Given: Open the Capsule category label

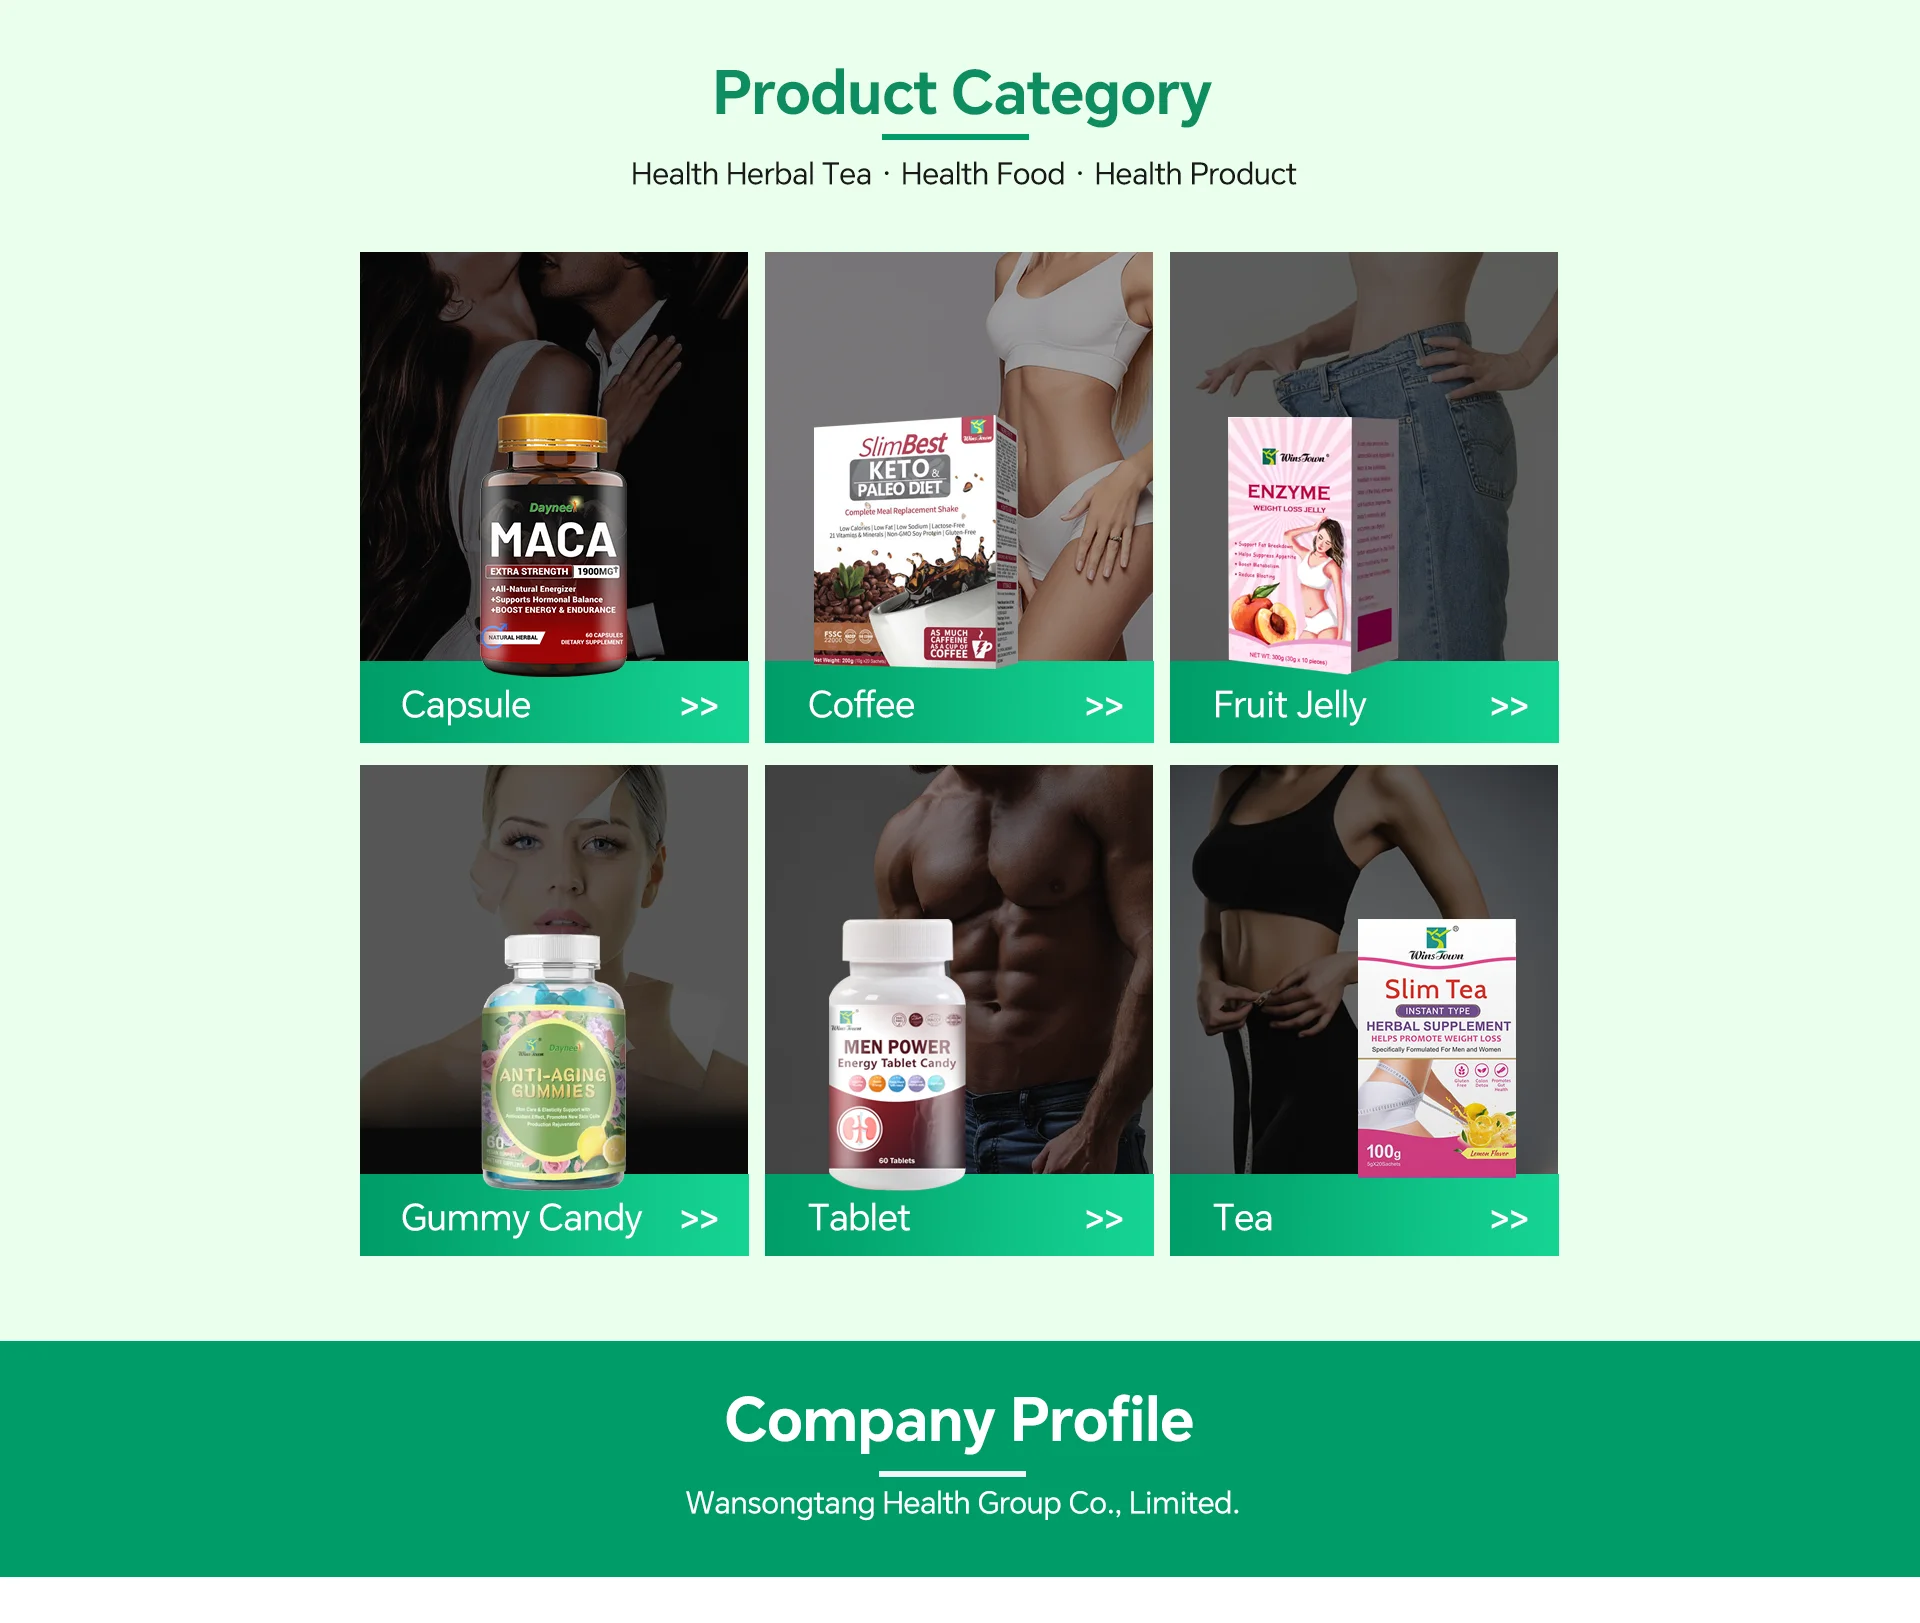Looking at the screenshot, I should 466,705.
